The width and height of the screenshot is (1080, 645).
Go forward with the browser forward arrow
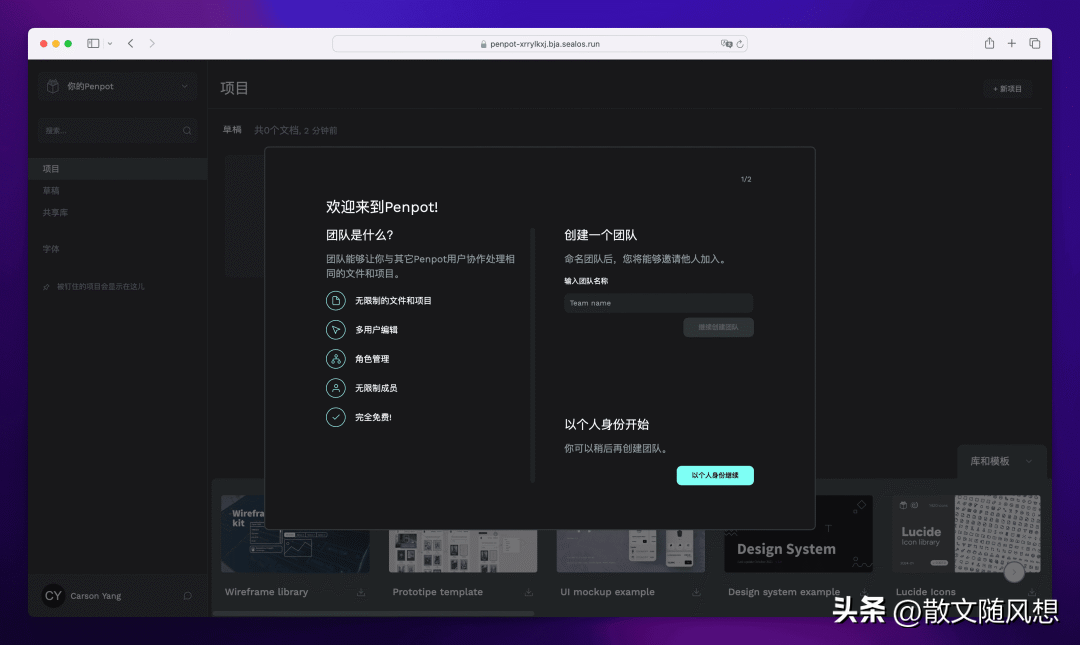pyautogui.click(x=152, y=43)
